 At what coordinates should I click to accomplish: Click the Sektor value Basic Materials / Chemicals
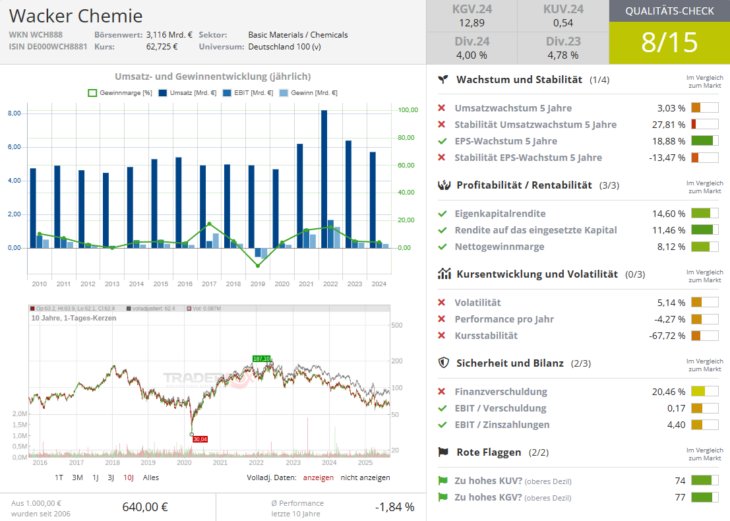point(298,35)
